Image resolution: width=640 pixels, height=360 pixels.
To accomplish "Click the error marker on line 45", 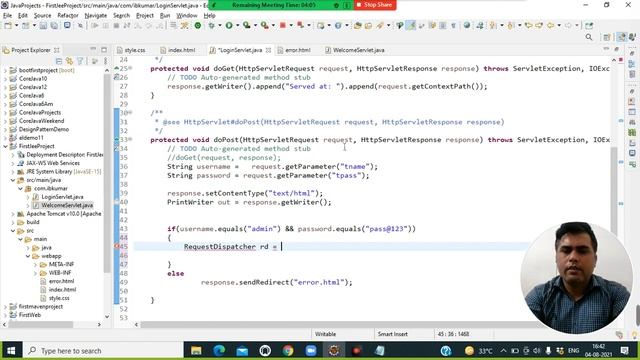I will click(x=117, y=246).
